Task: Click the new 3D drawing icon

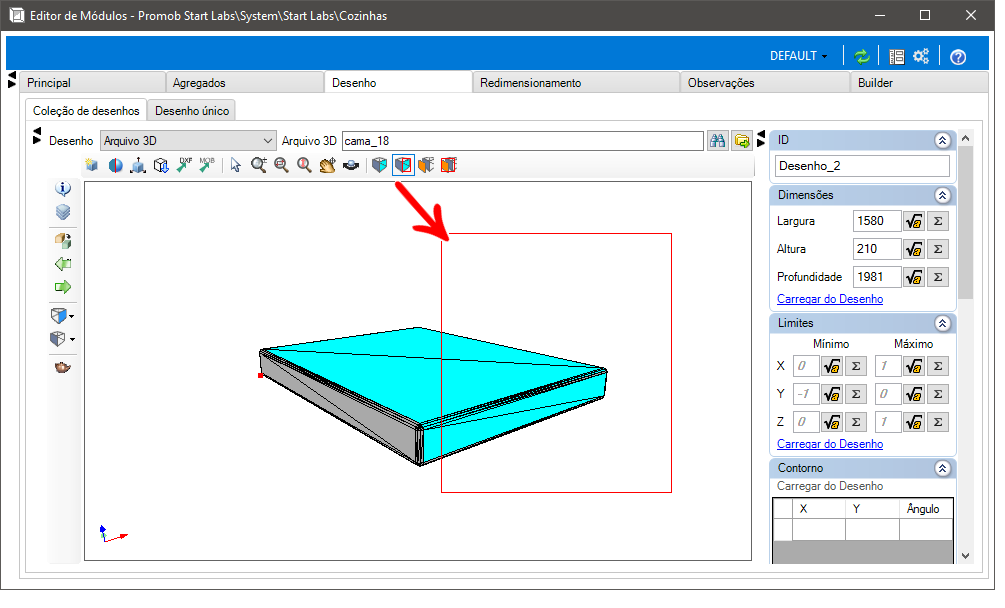Action: click(x=92, y=165)
